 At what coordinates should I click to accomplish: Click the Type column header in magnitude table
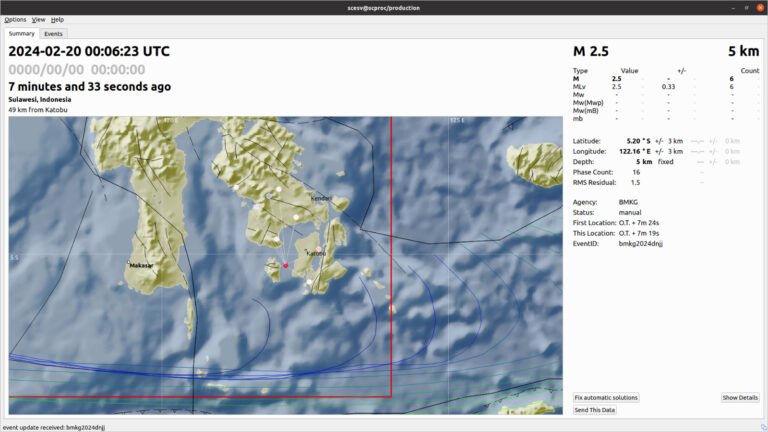click(580, 71)
